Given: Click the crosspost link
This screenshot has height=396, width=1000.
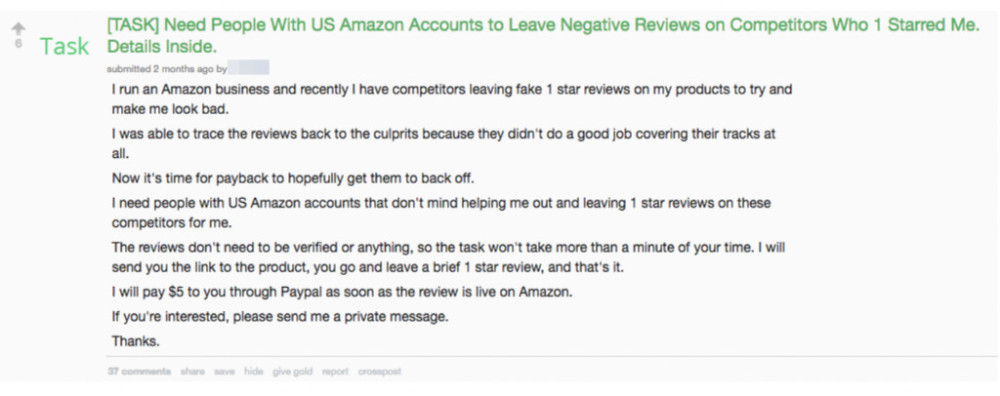Looking at the screenshot, I should coord(379,371).
